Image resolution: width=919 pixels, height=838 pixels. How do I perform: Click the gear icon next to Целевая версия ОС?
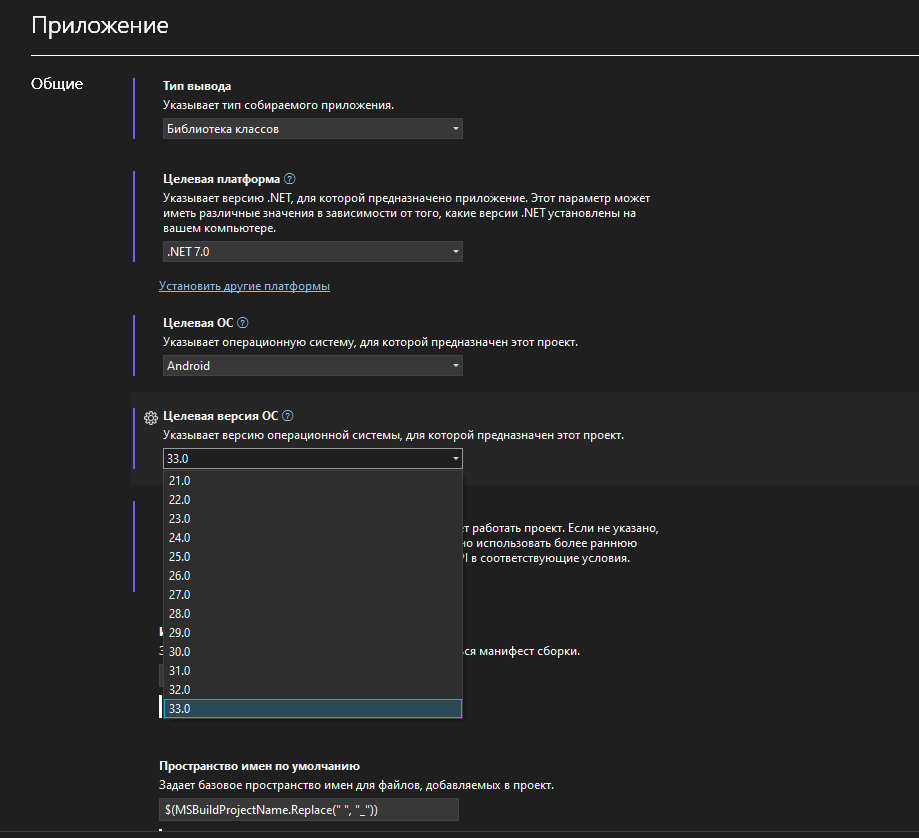coord(150,416)
